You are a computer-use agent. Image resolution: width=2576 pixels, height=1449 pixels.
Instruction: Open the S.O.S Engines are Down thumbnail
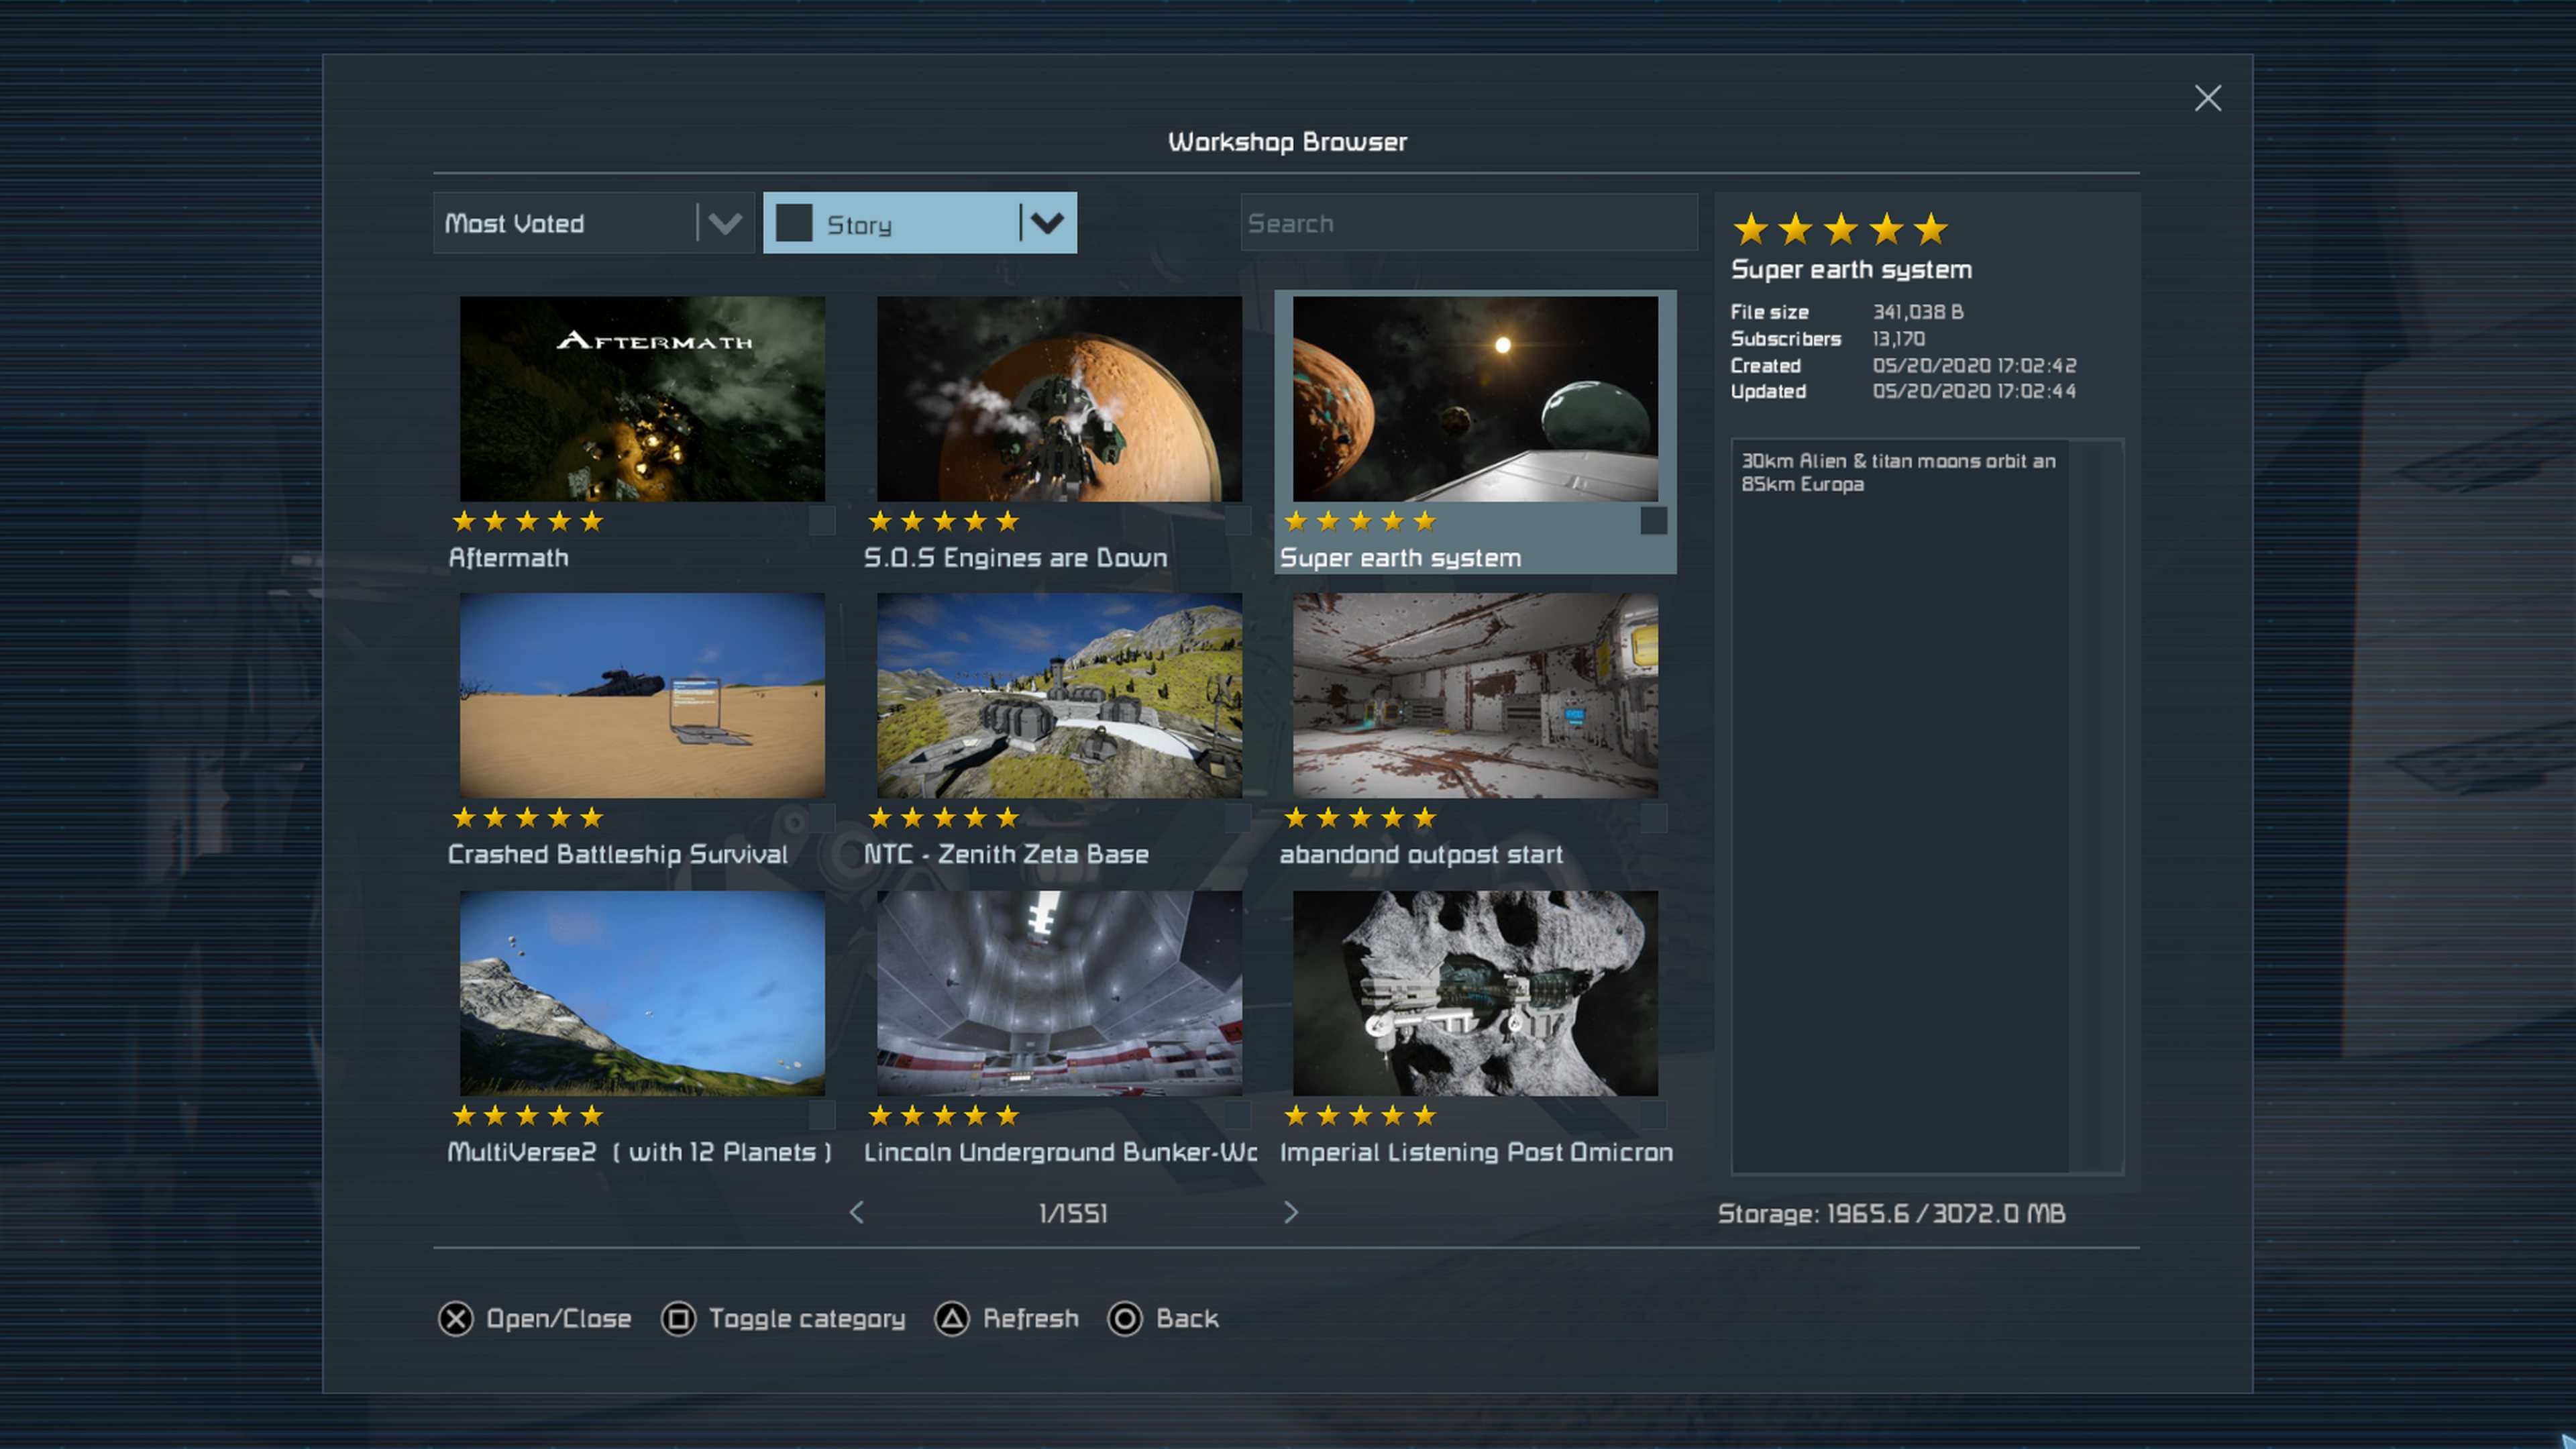1059,399
